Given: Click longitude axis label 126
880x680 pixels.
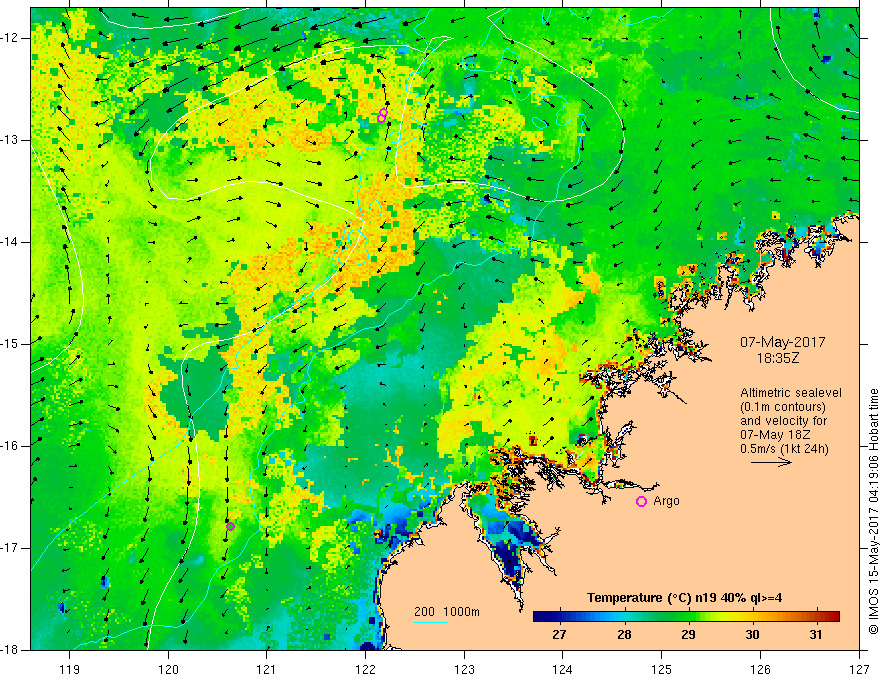Looking at the screenshot, I should (x=760, y=669).
